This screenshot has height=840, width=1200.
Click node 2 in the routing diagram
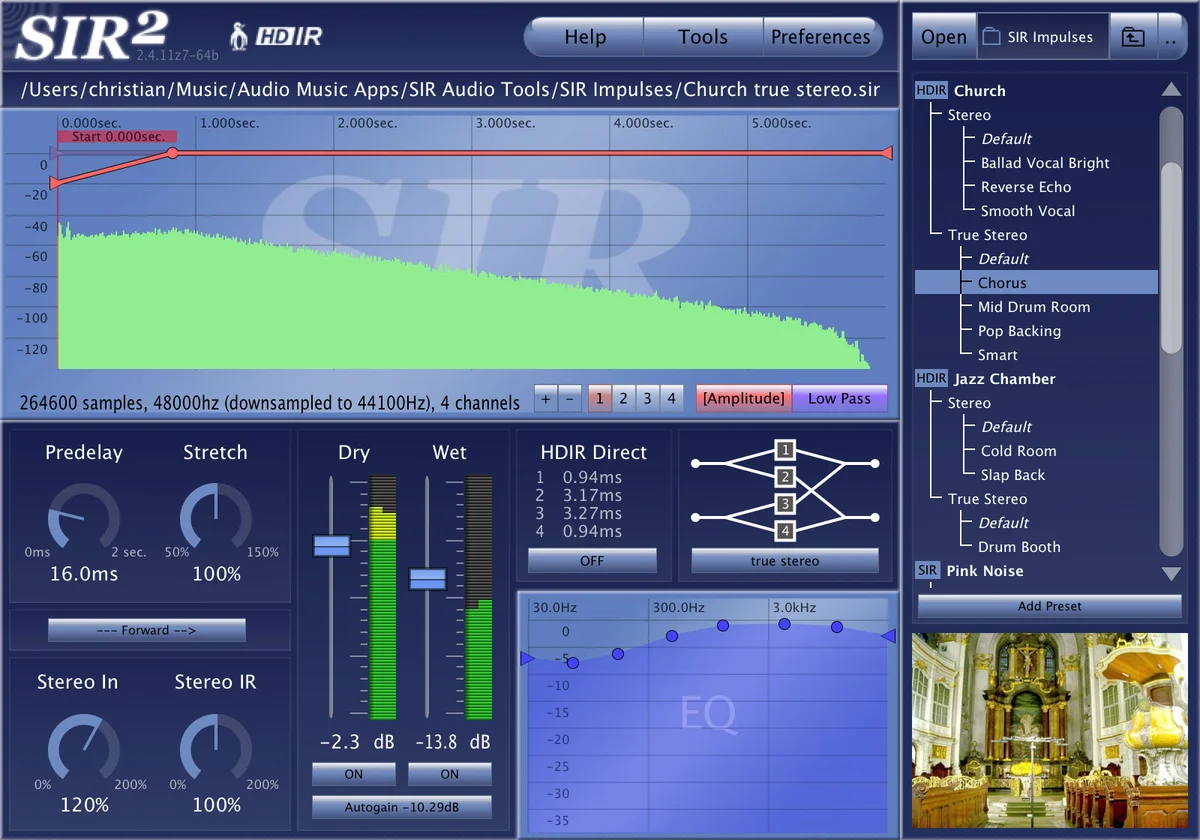pos(786,476)
